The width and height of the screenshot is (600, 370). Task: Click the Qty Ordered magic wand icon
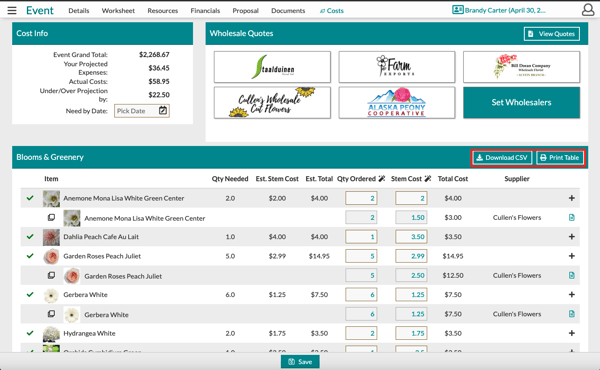[382, 179]
